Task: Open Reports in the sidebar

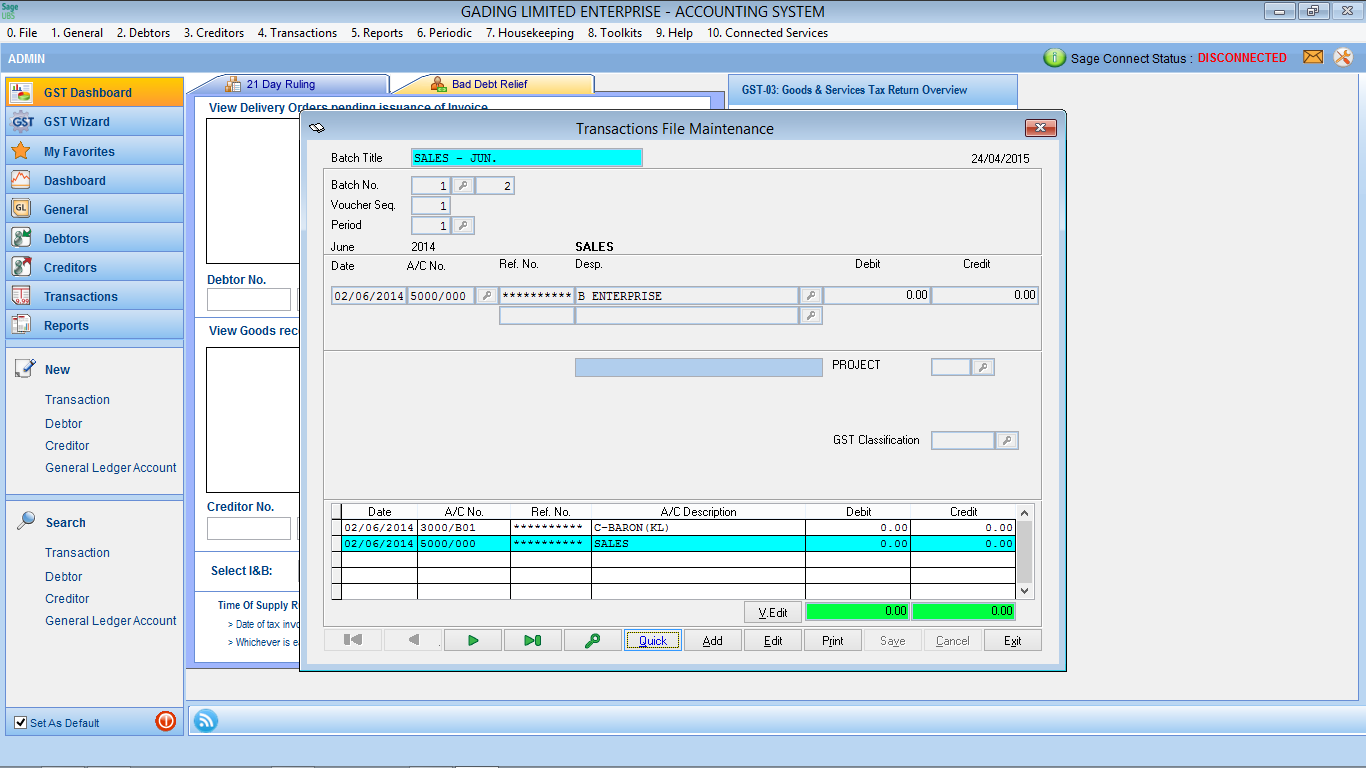Action: coord(95,325)
